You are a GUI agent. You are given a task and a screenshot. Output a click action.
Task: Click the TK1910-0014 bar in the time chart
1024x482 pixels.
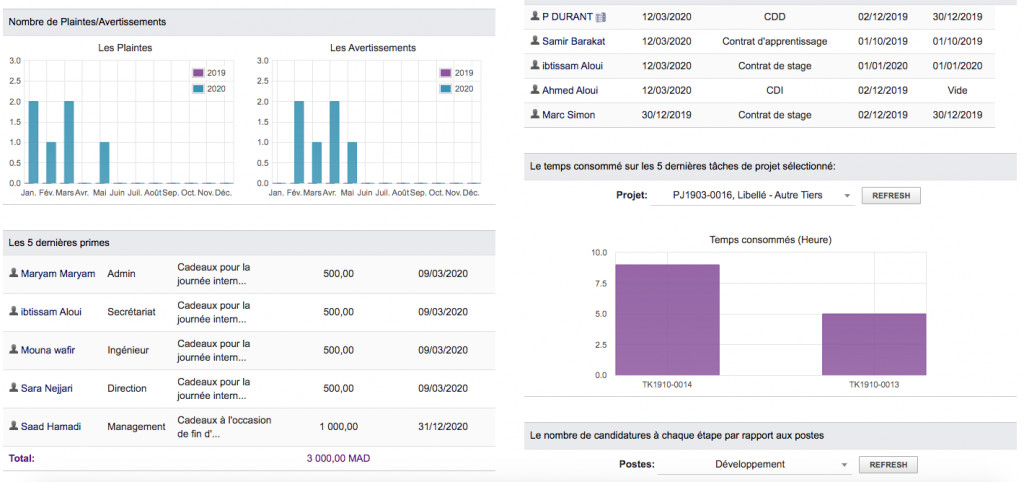click(x=667, y=320)
